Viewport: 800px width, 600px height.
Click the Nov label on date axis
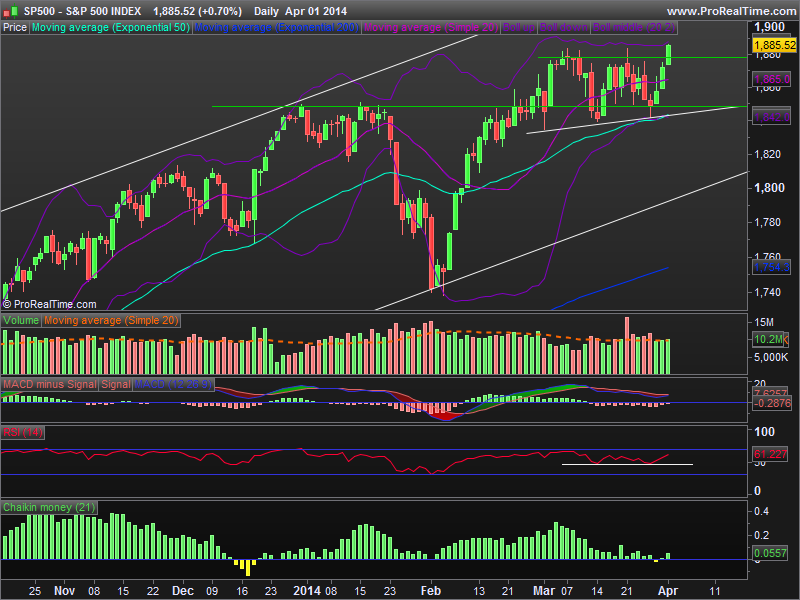click(x=65, y=591)
